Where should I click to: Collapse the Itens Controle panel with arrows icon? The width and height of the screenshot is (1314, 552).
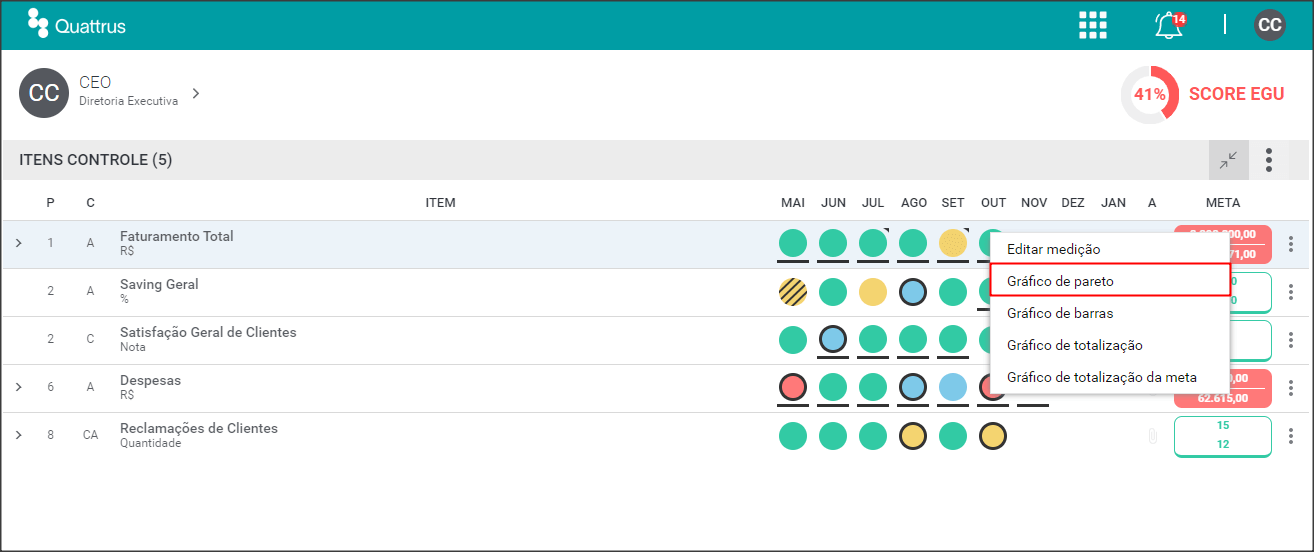(1229, 160)
